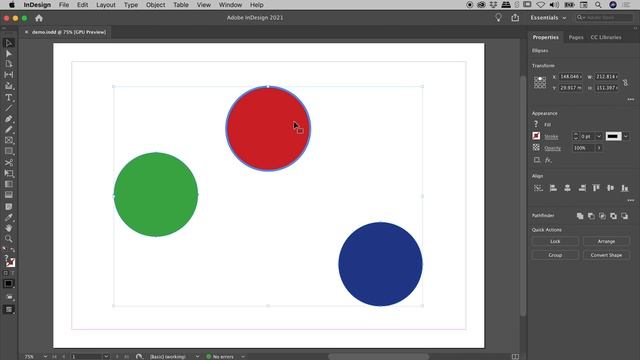This screenshot has width=640, height=360.
Task: Toggle the fill and stroke indicator in toolbar
Action: pyautogui.click(x=9, y=261)
